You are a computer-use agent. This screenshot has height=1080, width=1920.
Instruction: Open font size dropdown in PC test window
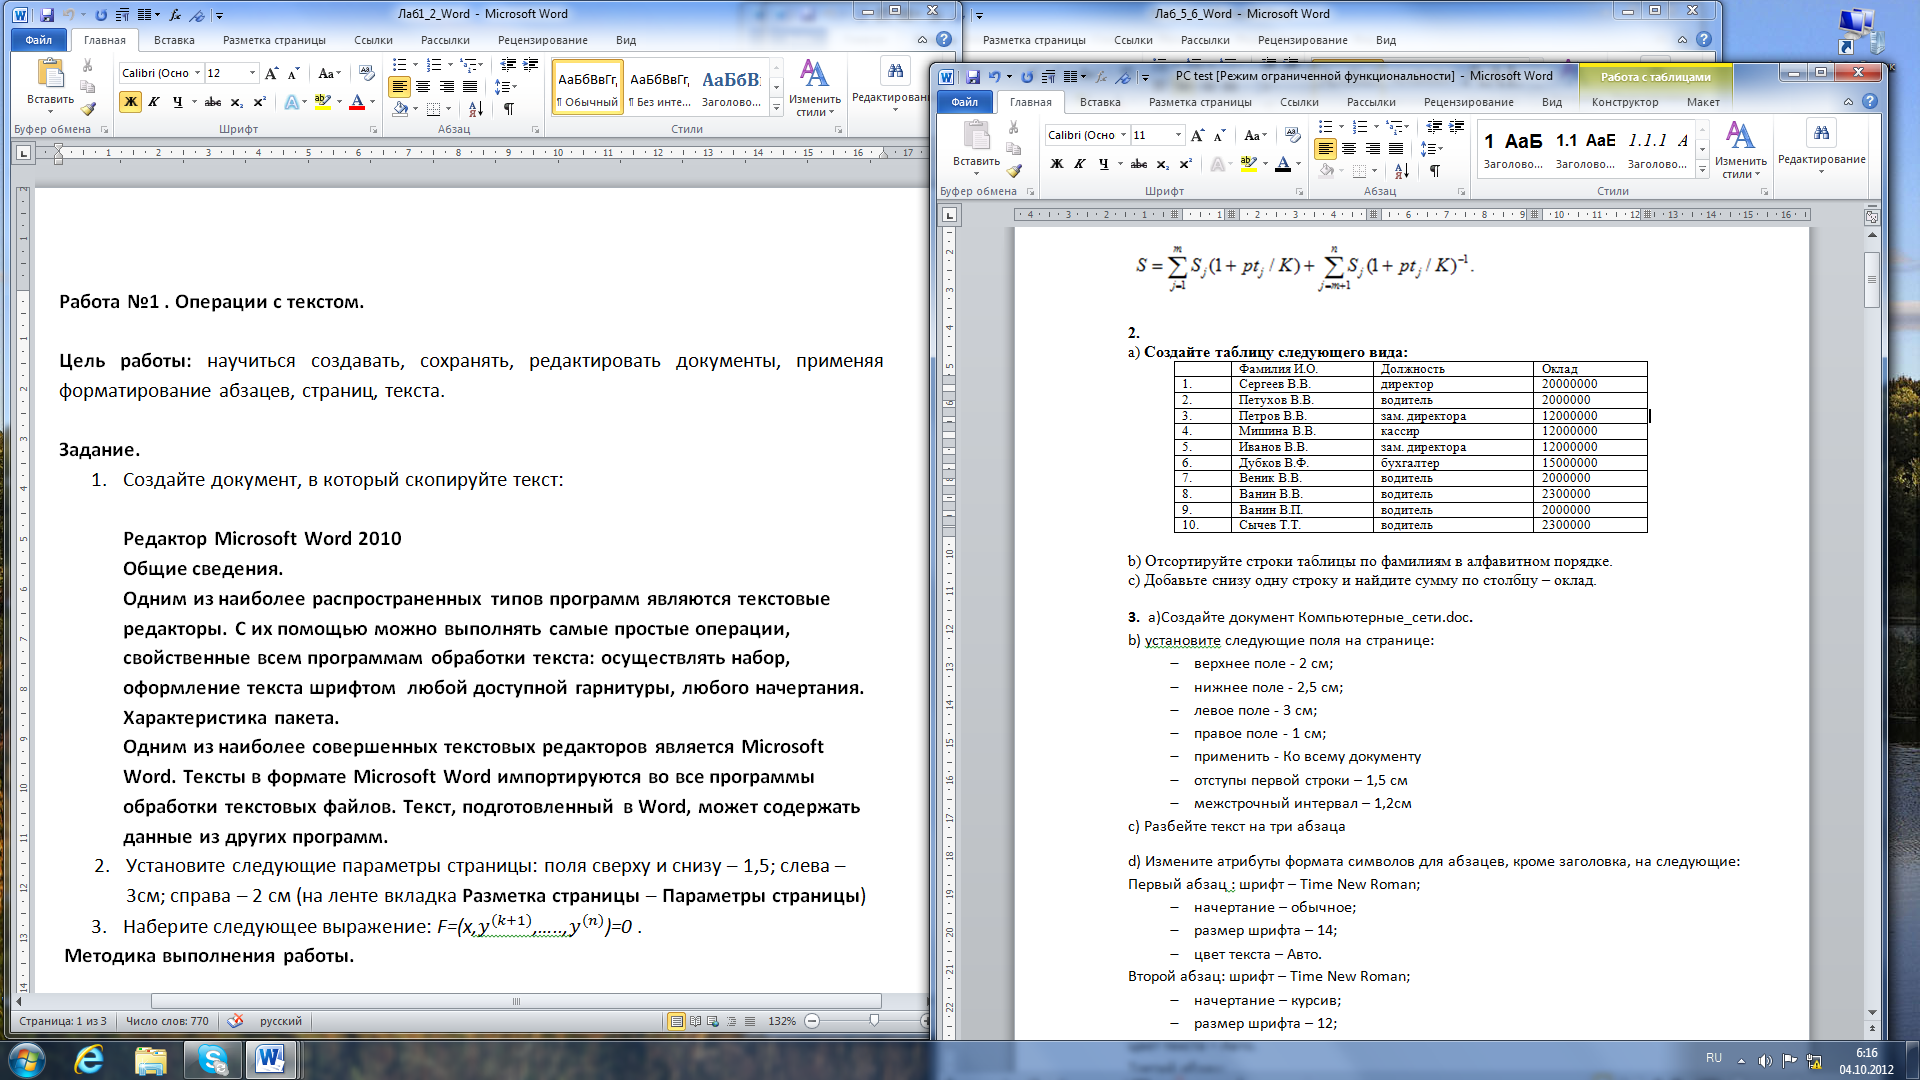pos(1178,135)
